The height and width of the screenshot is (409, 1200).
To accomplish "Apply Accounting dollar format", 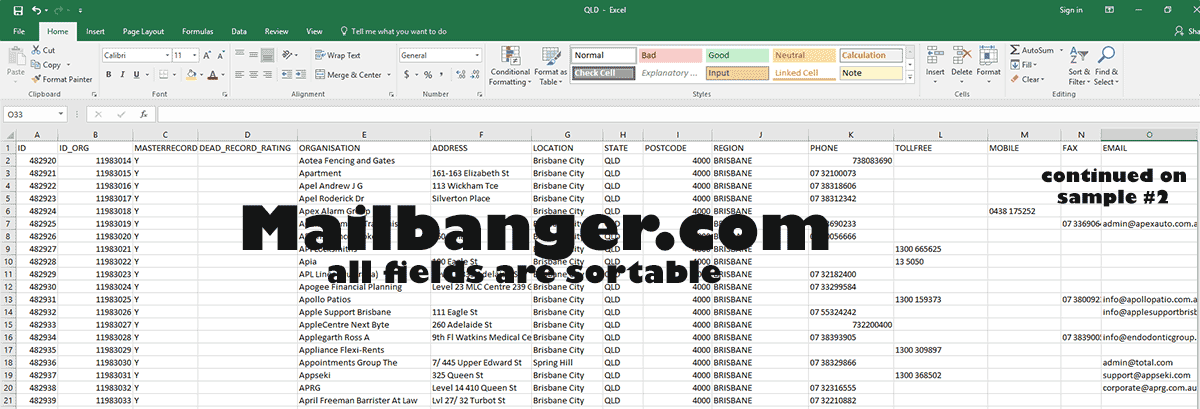I will coord(407,74).
